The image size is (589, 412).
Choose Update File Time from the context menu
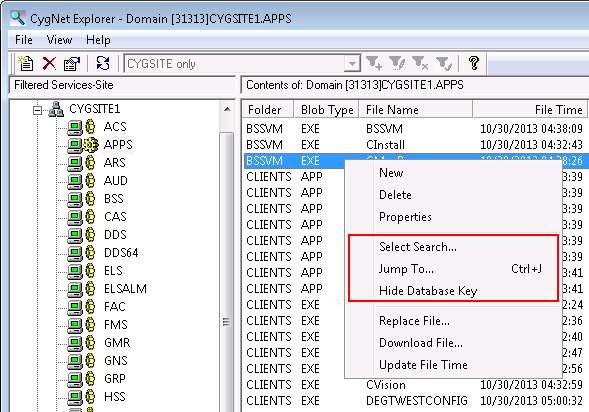pyautogui.click(x=453, y=365)
